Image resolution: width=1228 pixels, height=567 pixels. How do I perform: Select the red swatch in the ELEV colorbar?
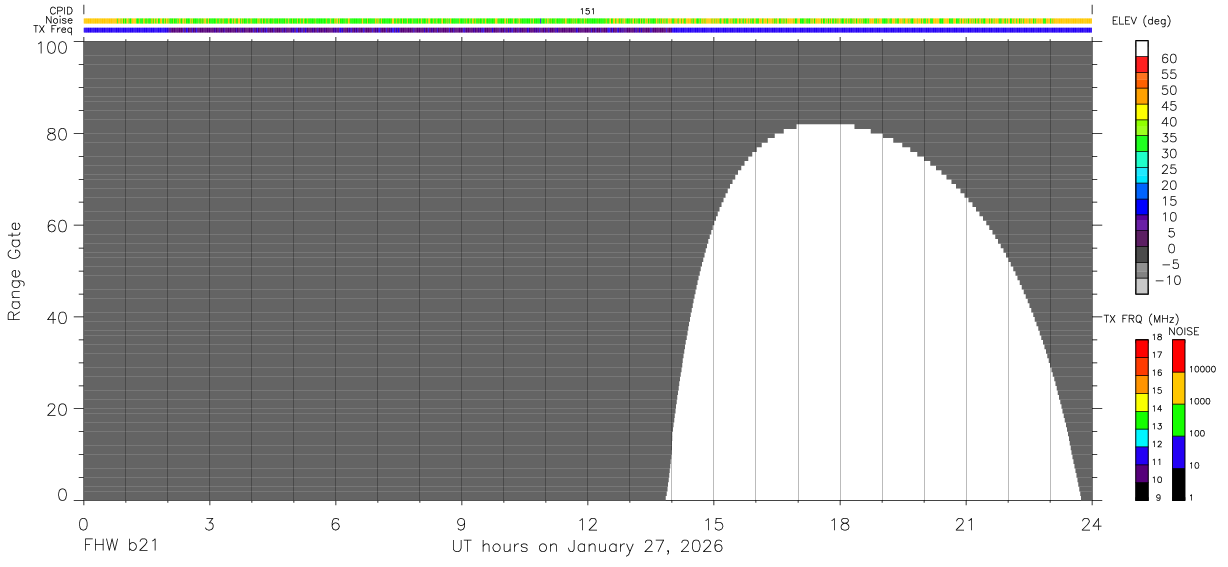coord(1142,64)
